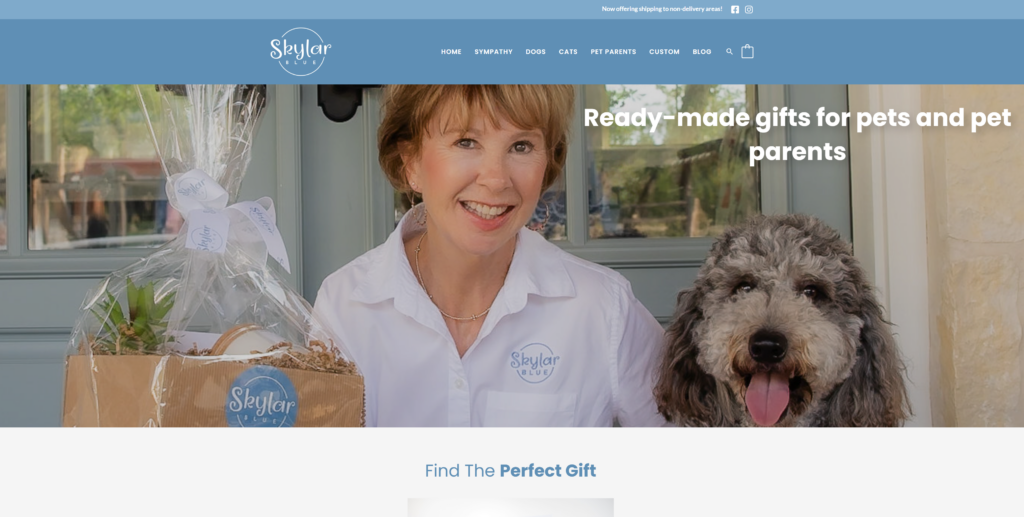Open the Dogs menu item
1024x517 pixels.
(x=536, y=52)
